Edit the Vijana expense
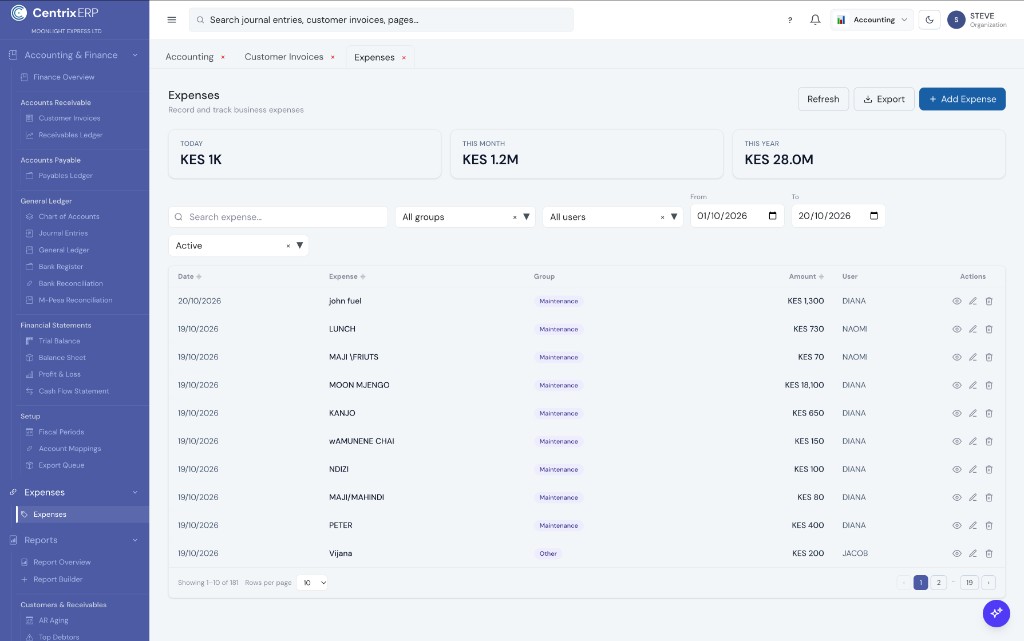 pyautogui.click(x=972, y=554)
